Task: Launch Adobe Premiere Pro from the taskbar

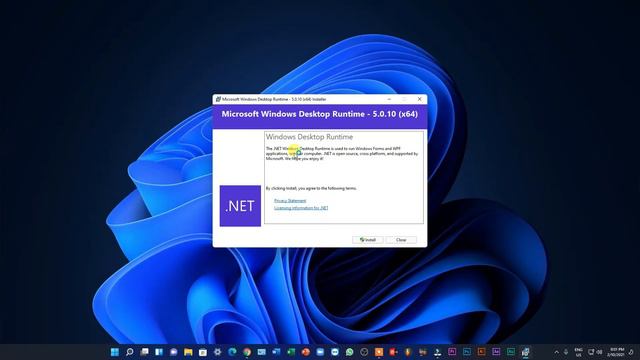Action: tap(452, 352)
